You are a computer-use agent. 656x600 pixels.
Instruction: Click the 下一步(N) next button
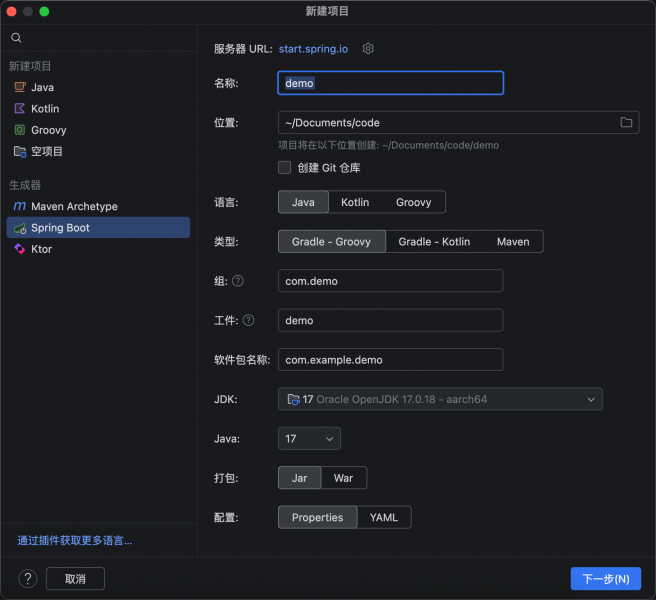(606, 579)
